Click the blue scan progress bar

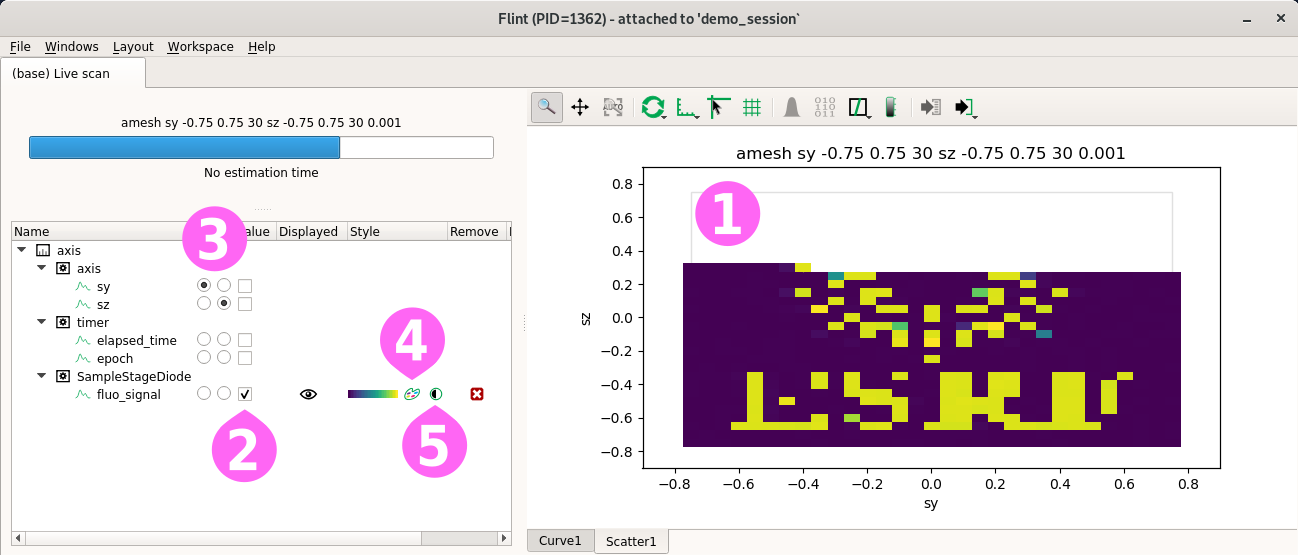pyautogui.click(x=261, y=148)
